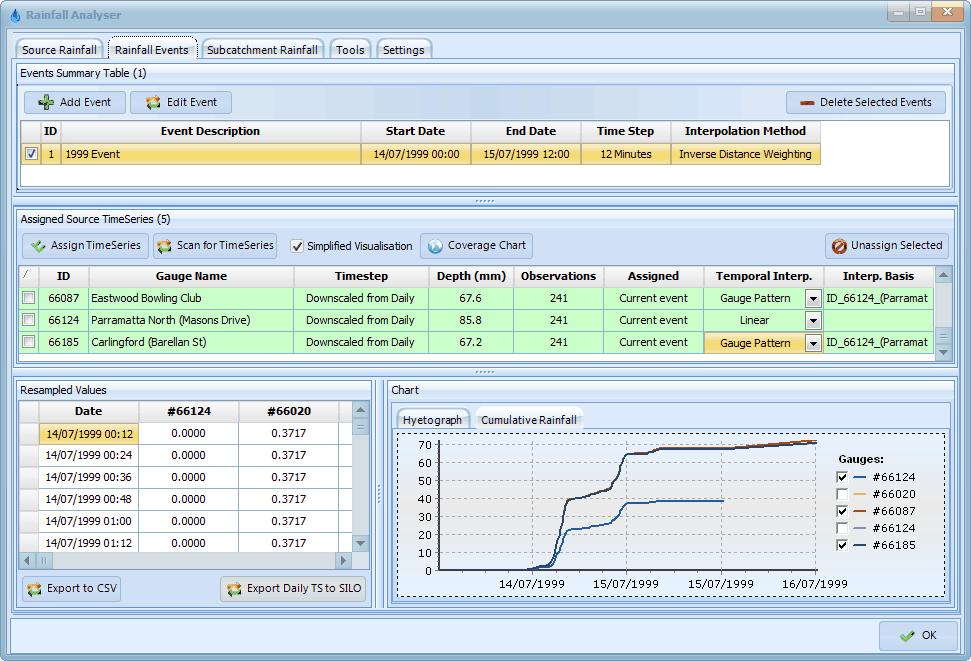This screenshot has height=661, width=971.
Task: Enable gauge #66020 in chart legend
Action: point(842,494)
